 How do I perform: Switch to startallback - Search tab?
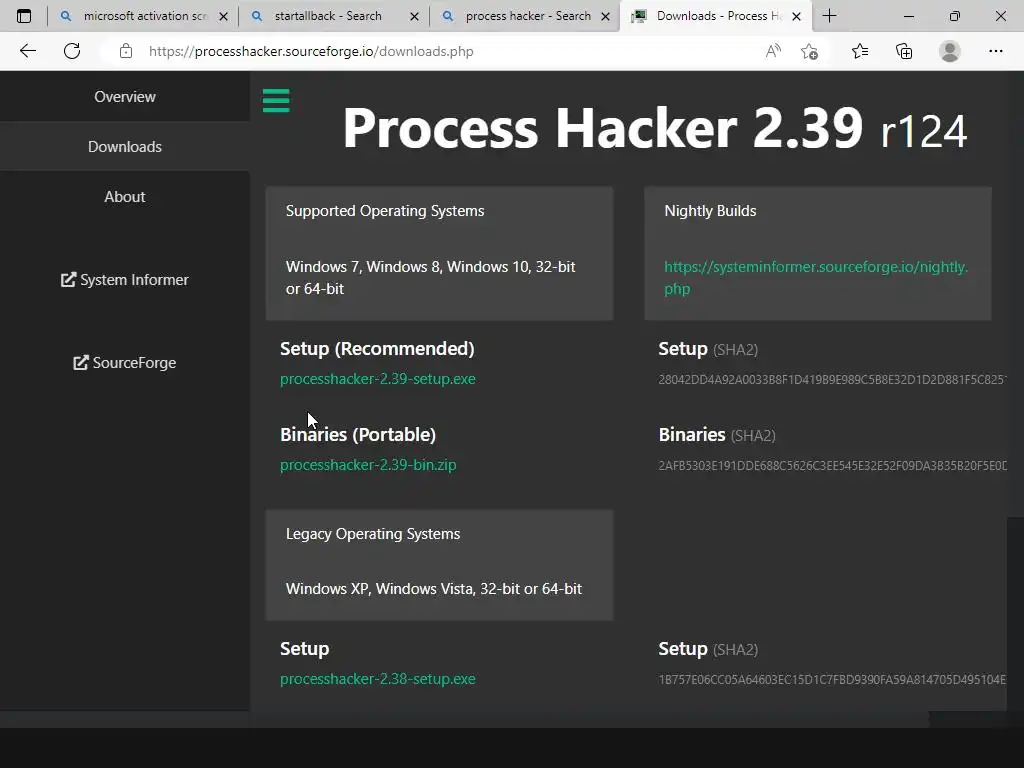334,16
